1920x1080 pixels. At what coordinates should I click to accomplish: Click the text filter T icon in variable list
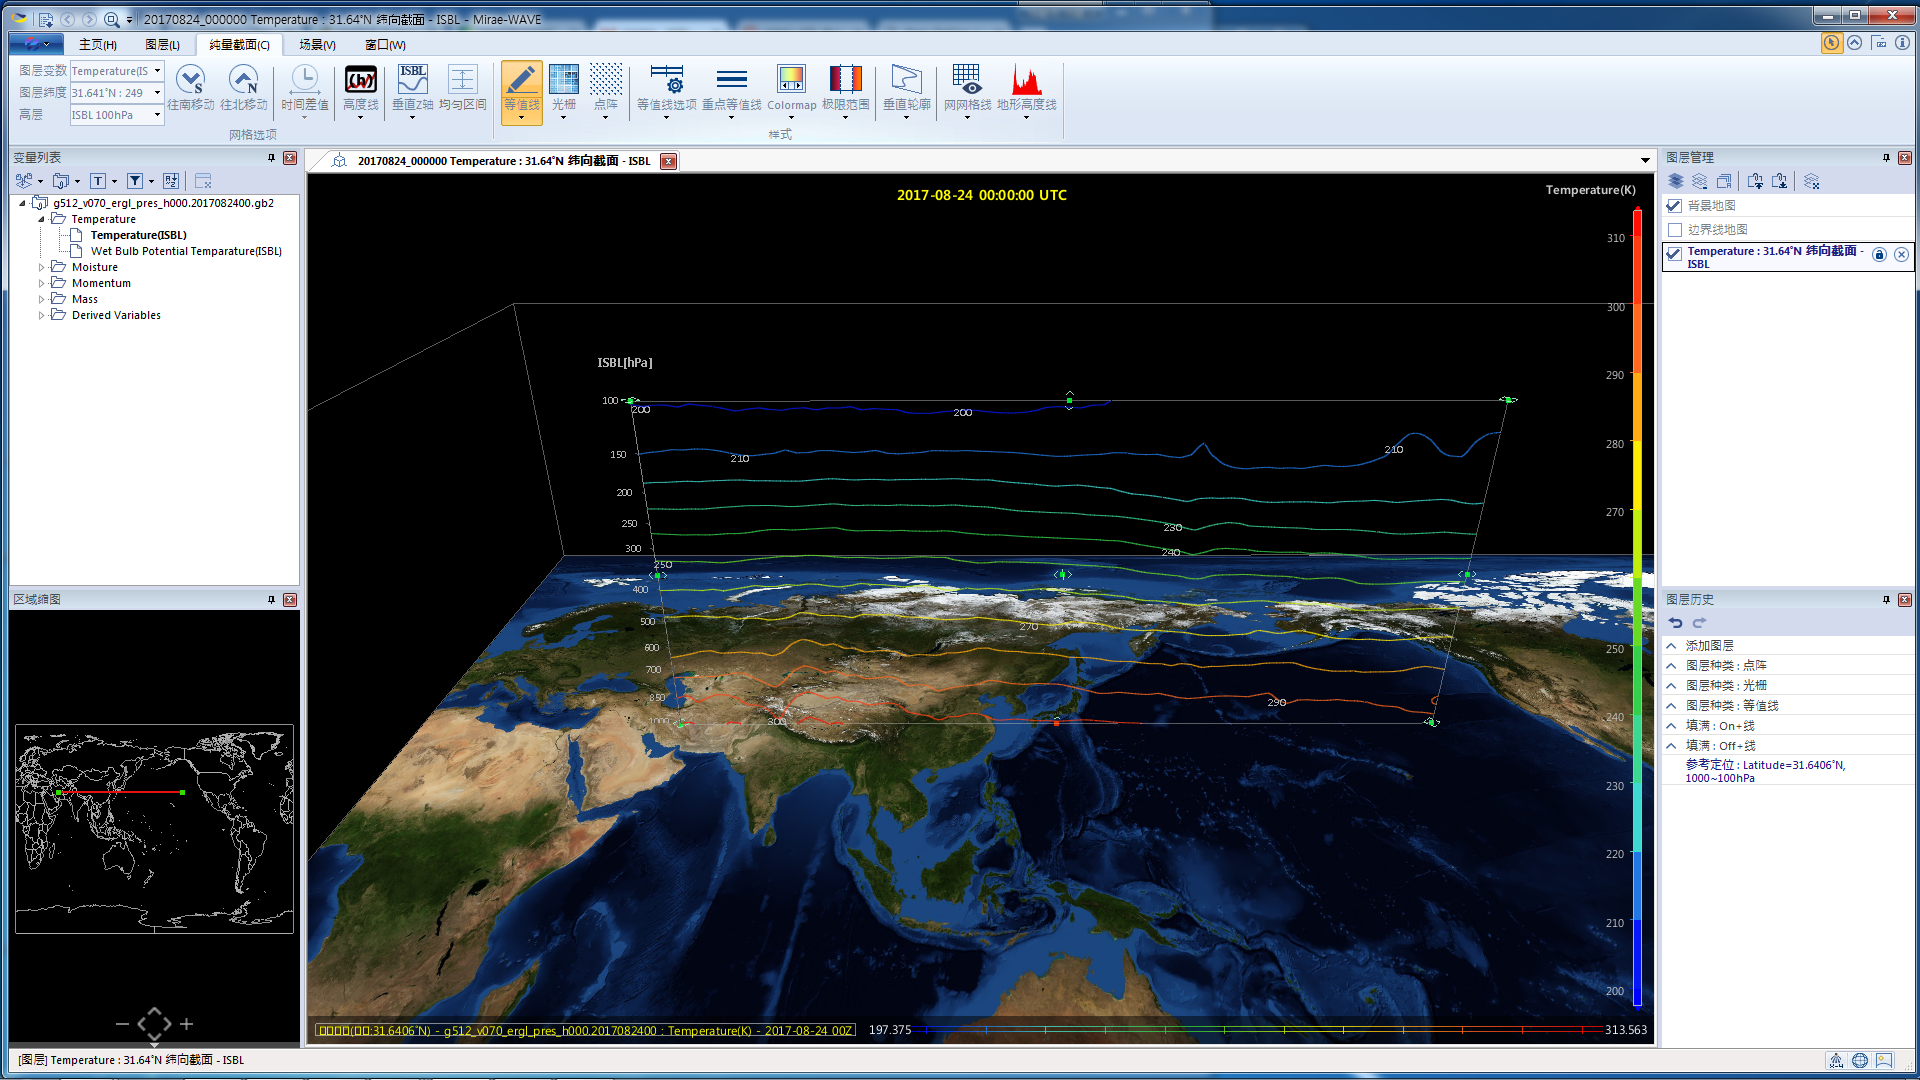coord(98,181)
